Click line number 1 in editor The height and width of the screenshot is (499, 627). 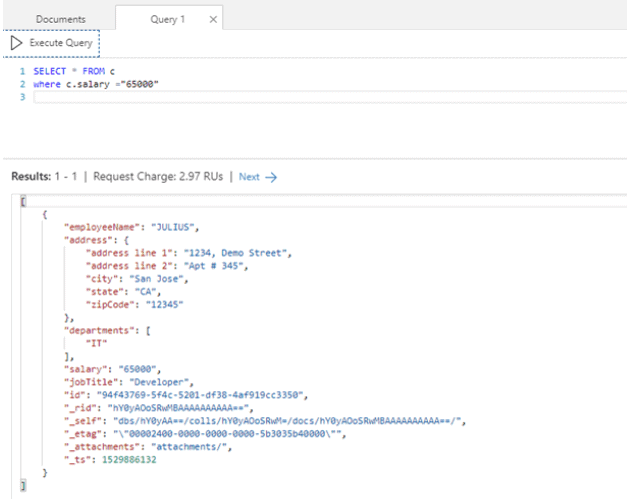22,71
